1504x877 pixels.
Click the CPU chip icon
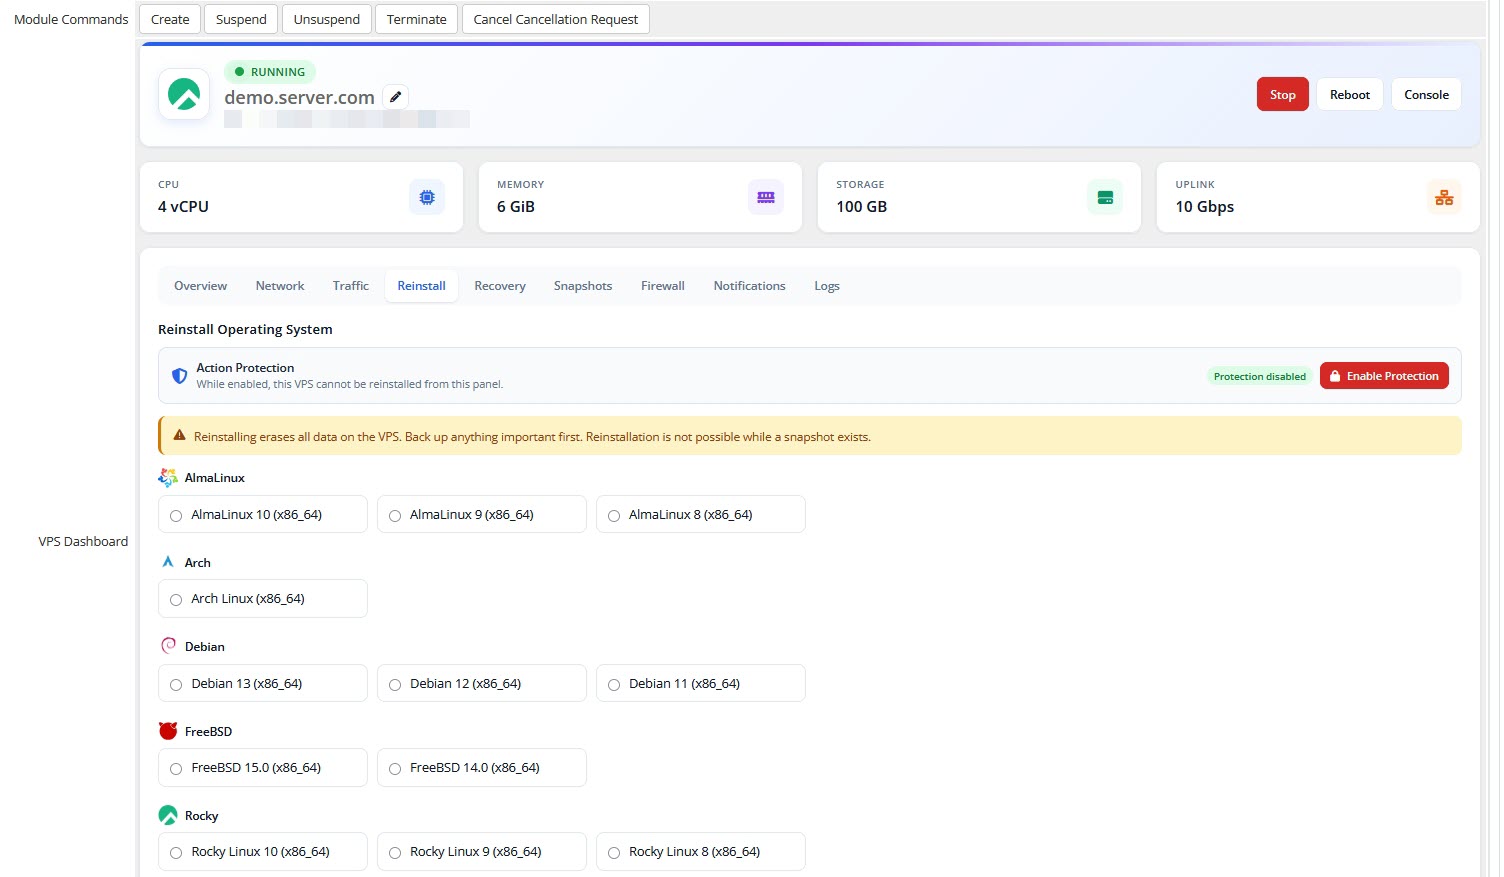pos(427,197)
